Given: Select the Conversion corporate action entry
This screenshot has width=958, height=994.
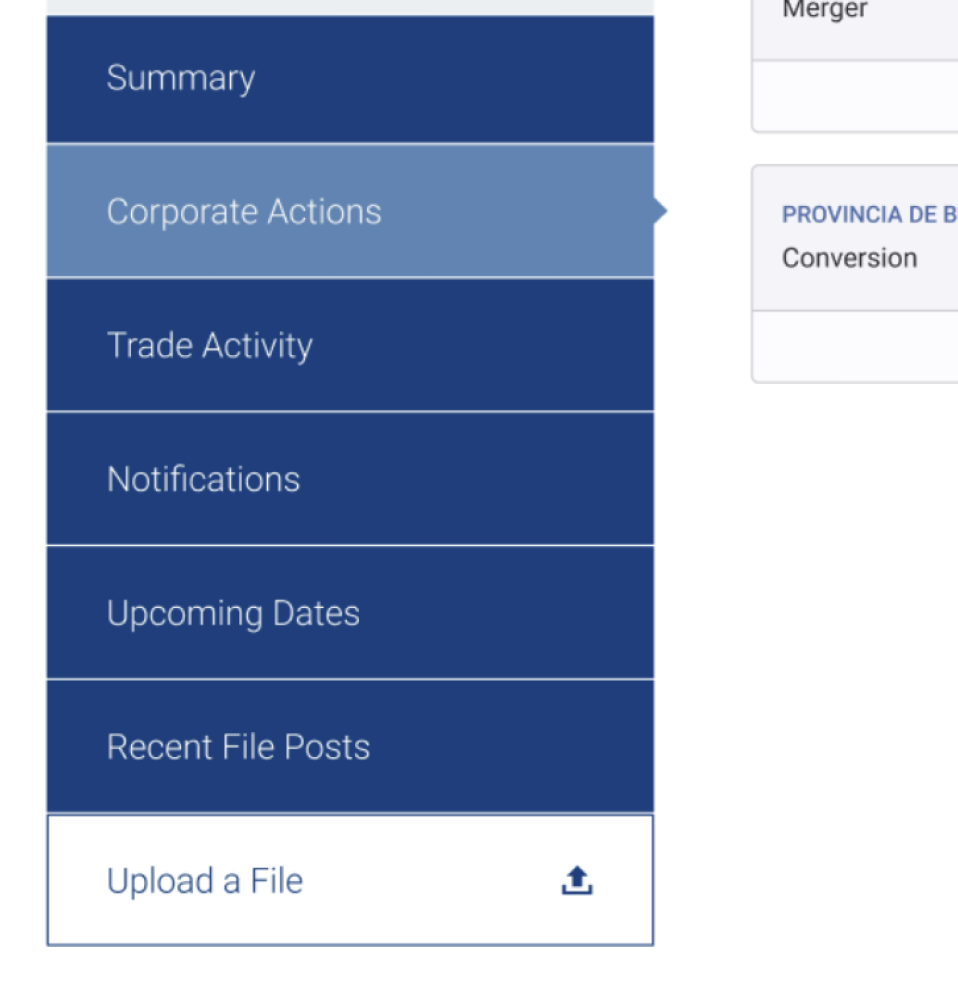Looking at the screenshot, I should pos(850,258).
